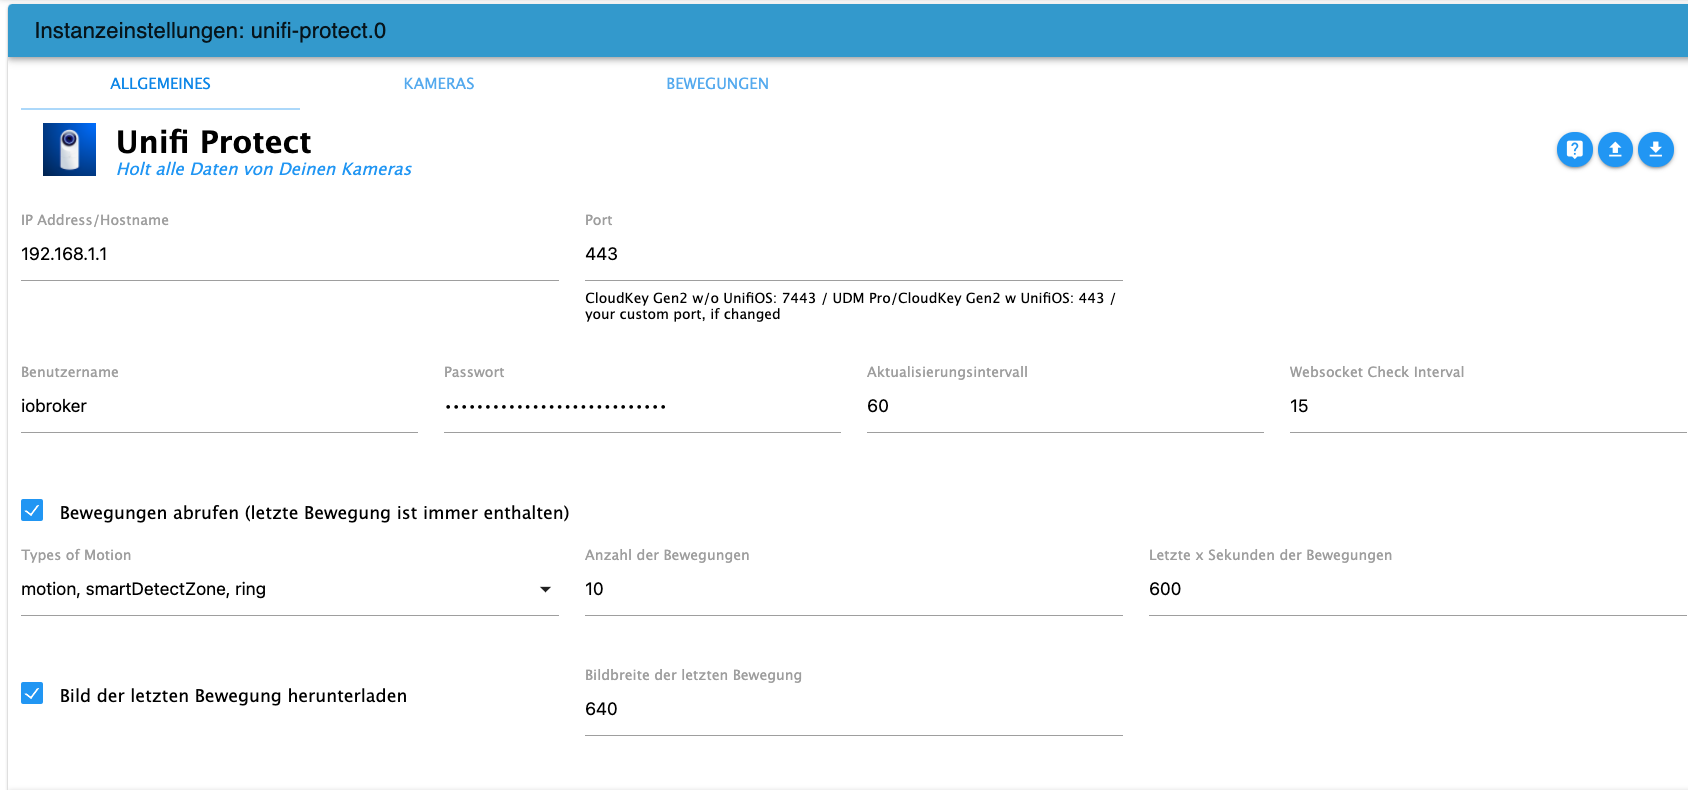Click the Port field showing 443
This screenshot has height=790, width=1688.
point(853,254)
